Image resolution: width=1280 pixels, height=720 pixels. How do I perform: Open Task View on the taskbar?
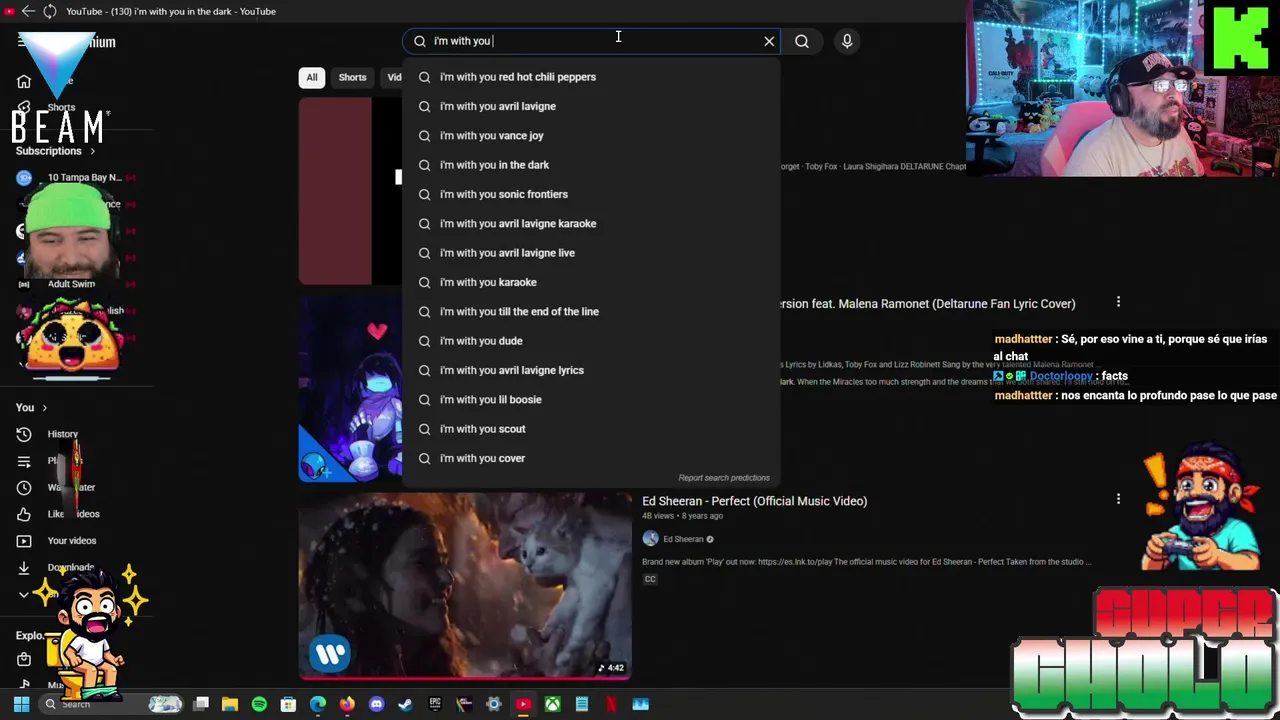201,704
